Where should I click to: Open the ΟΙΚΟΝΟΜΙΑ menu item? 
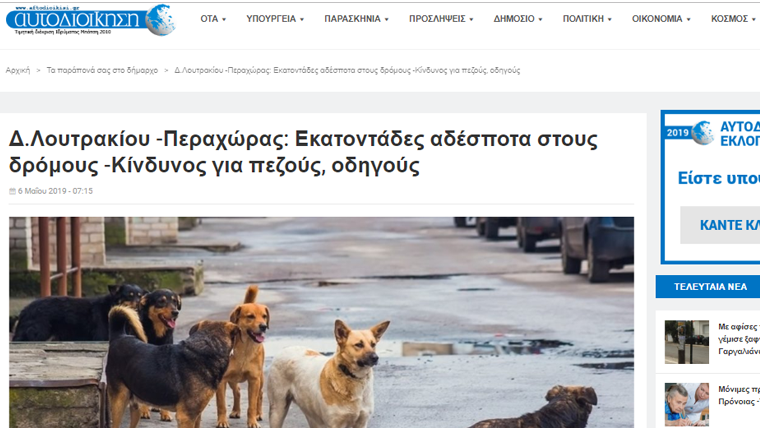(661, 19)
